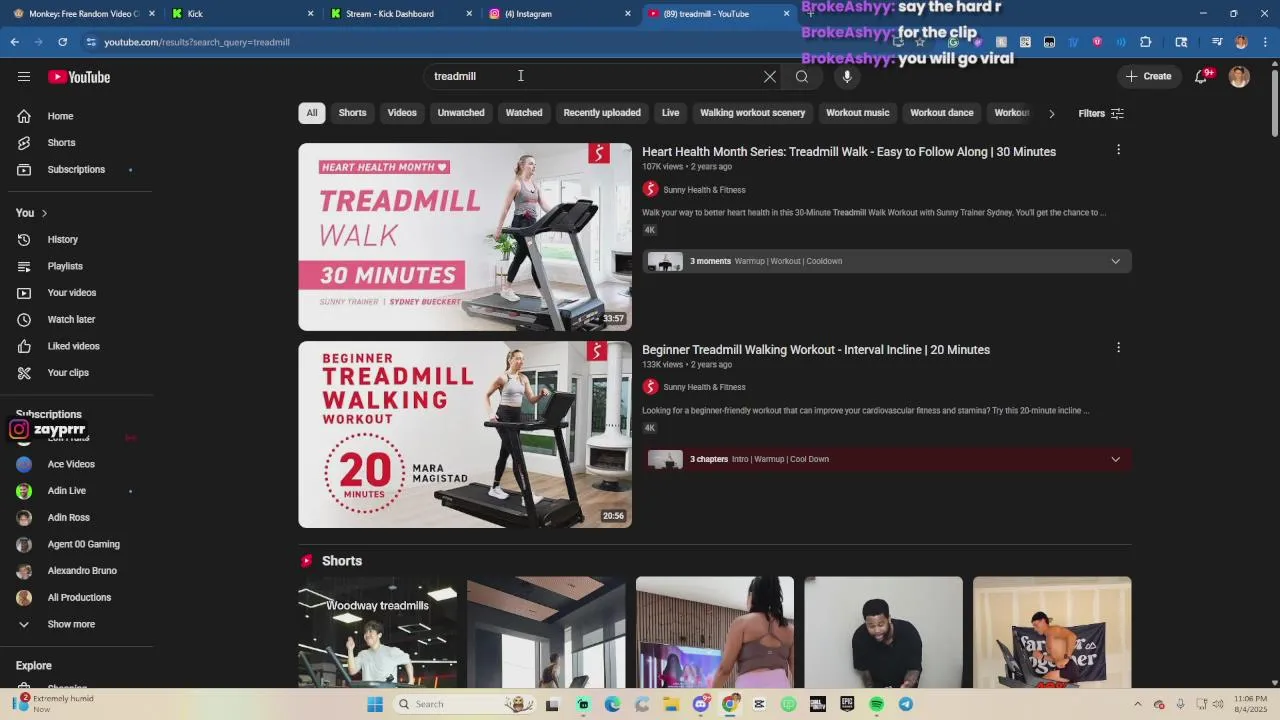Open Windows Start menu

[375, 704]
